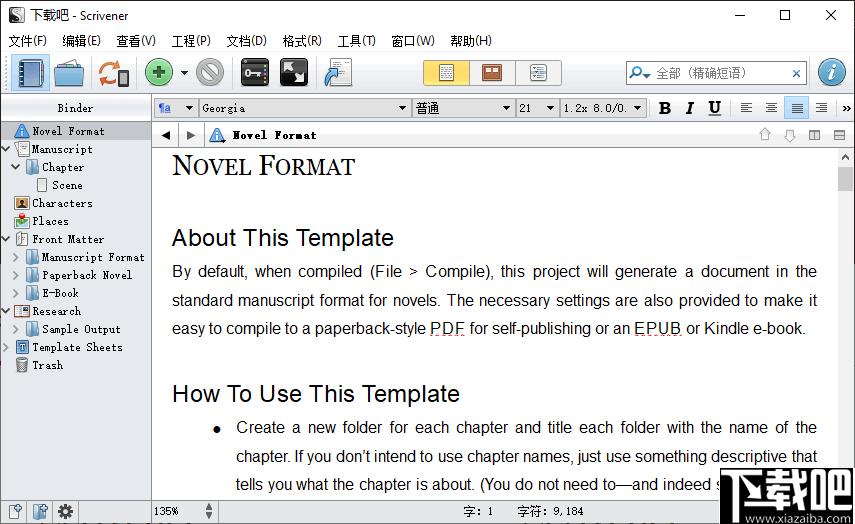Viewport: 855px width, 524px height.
Task: Switch to outliner view
Action: click(x=538, y=73)
